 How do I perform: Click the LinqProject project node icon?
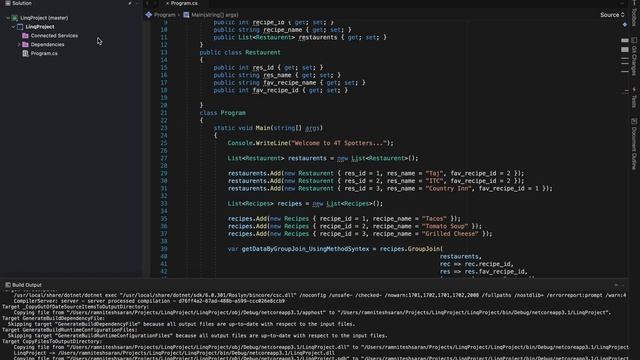coord(20,27)
